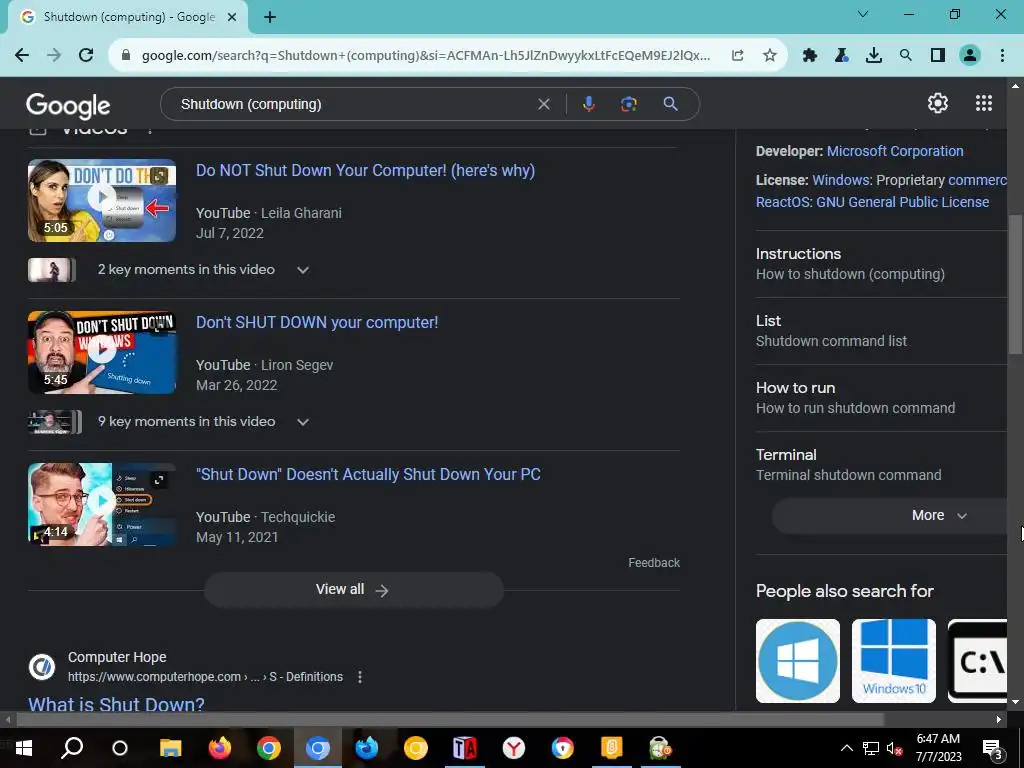The image size is (1024, 768).
Task: Click the horizontal page scrollbar
Action: point(449,720)
